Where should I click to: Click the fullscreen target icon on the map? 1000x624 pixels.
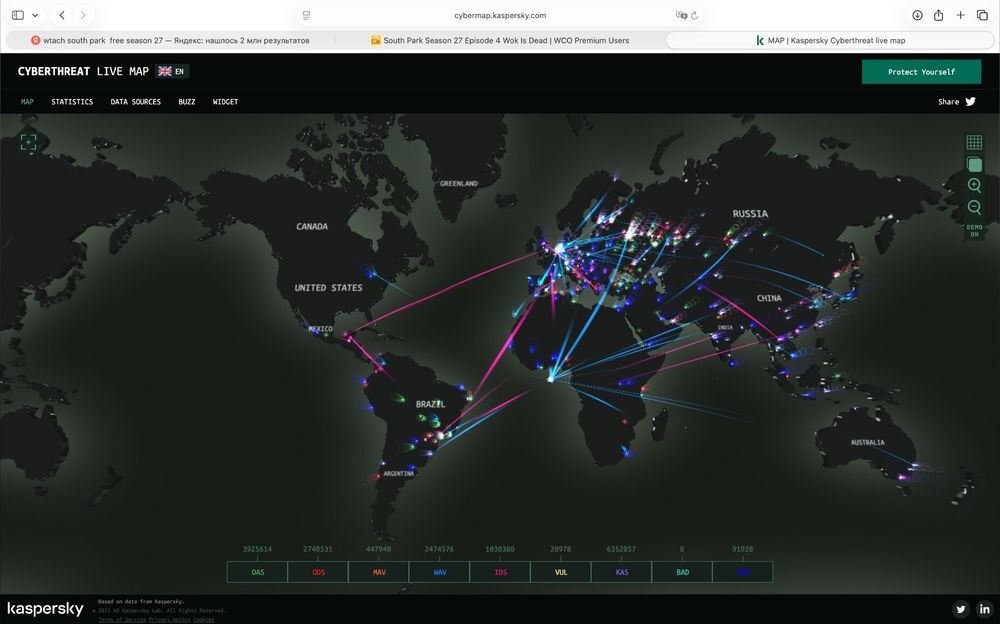click(x=29, y=142)
